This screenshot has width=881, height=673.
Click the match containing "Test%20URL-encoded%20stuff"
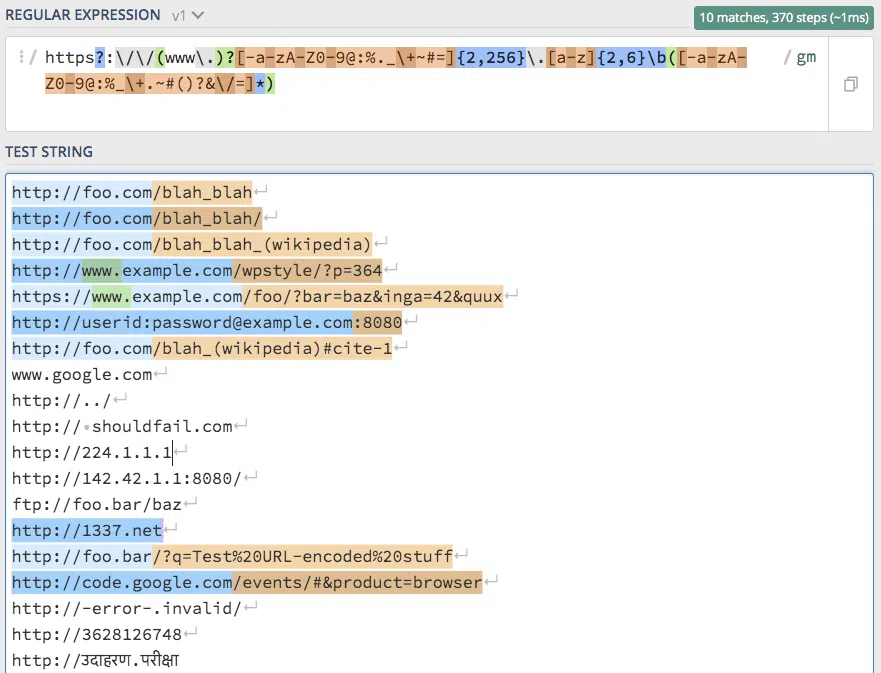[x=232, y=556]
